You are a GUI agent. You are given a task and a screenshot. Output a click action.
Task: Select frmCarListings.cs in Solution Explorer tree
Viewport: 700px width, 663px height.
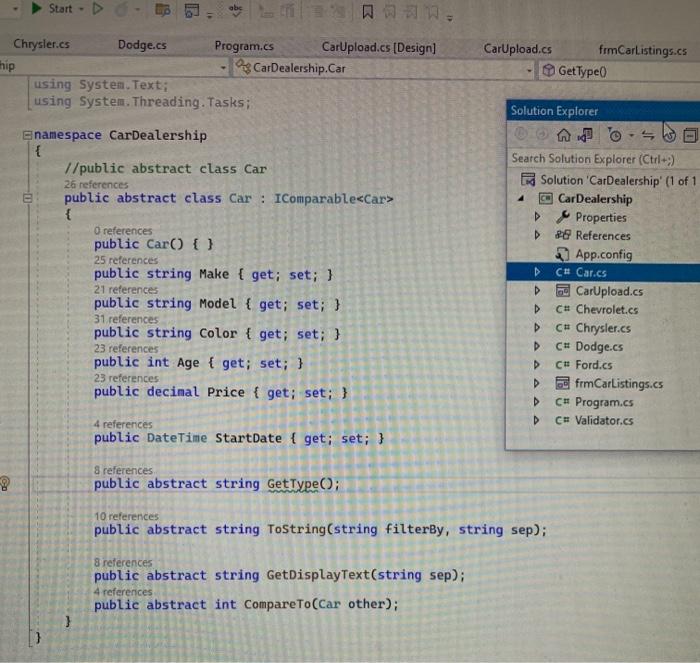pyautogui.click(x=618, y=384)
